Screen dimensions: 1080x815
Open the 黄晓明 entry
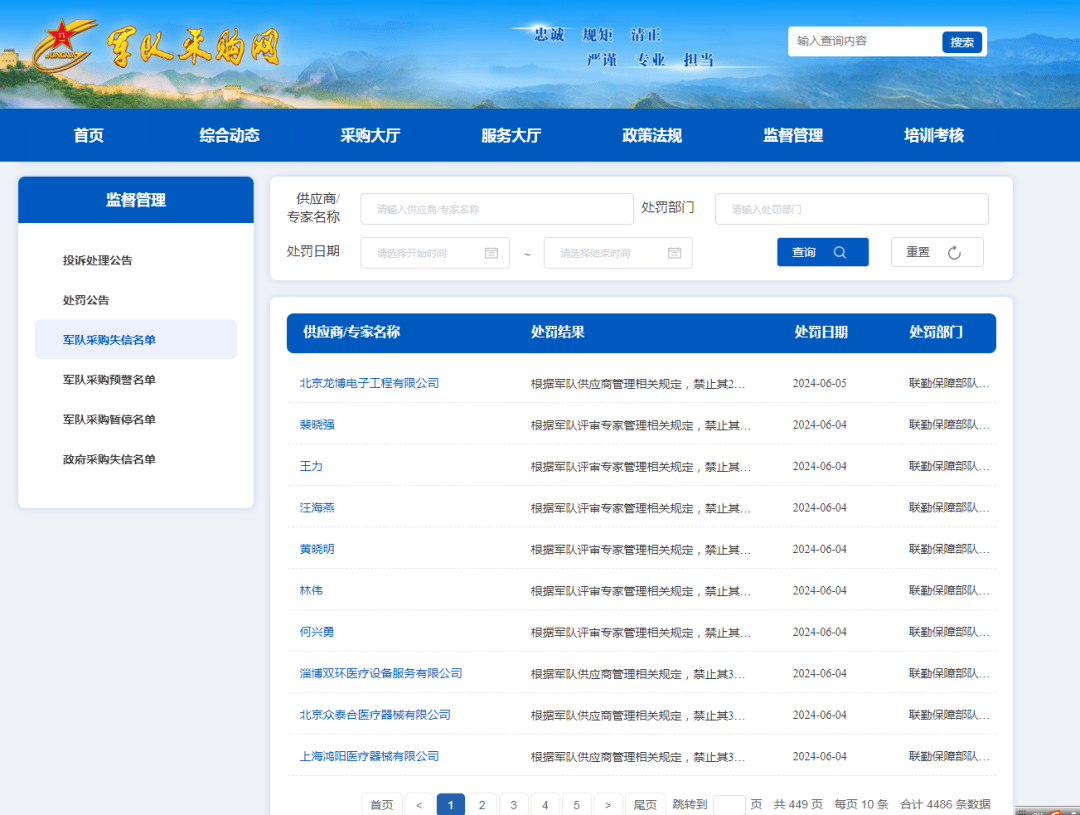tap(317, 549)
